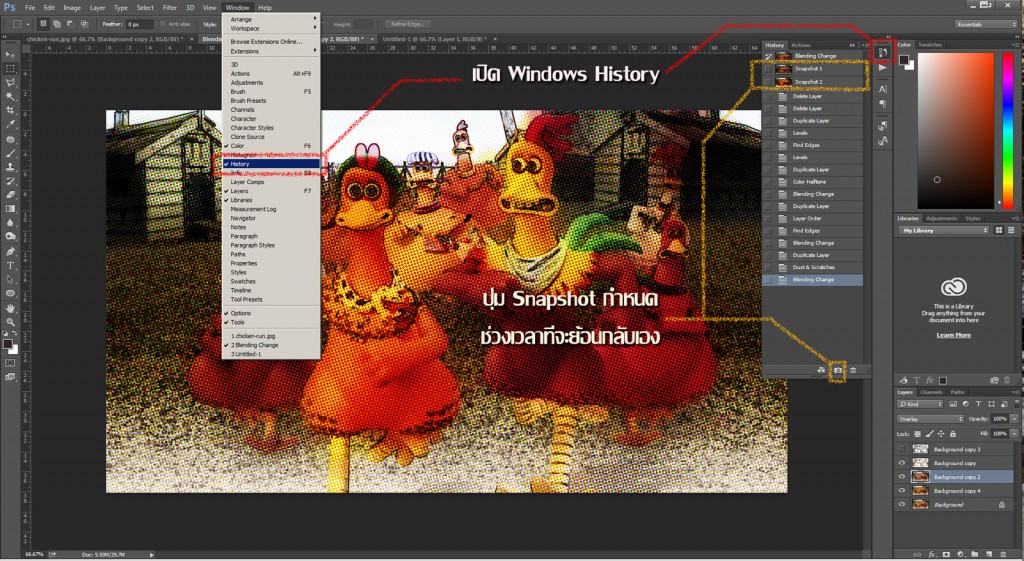Click the Feather input field
This screenshot has width=1024, height=561.
tap(139, 24)
